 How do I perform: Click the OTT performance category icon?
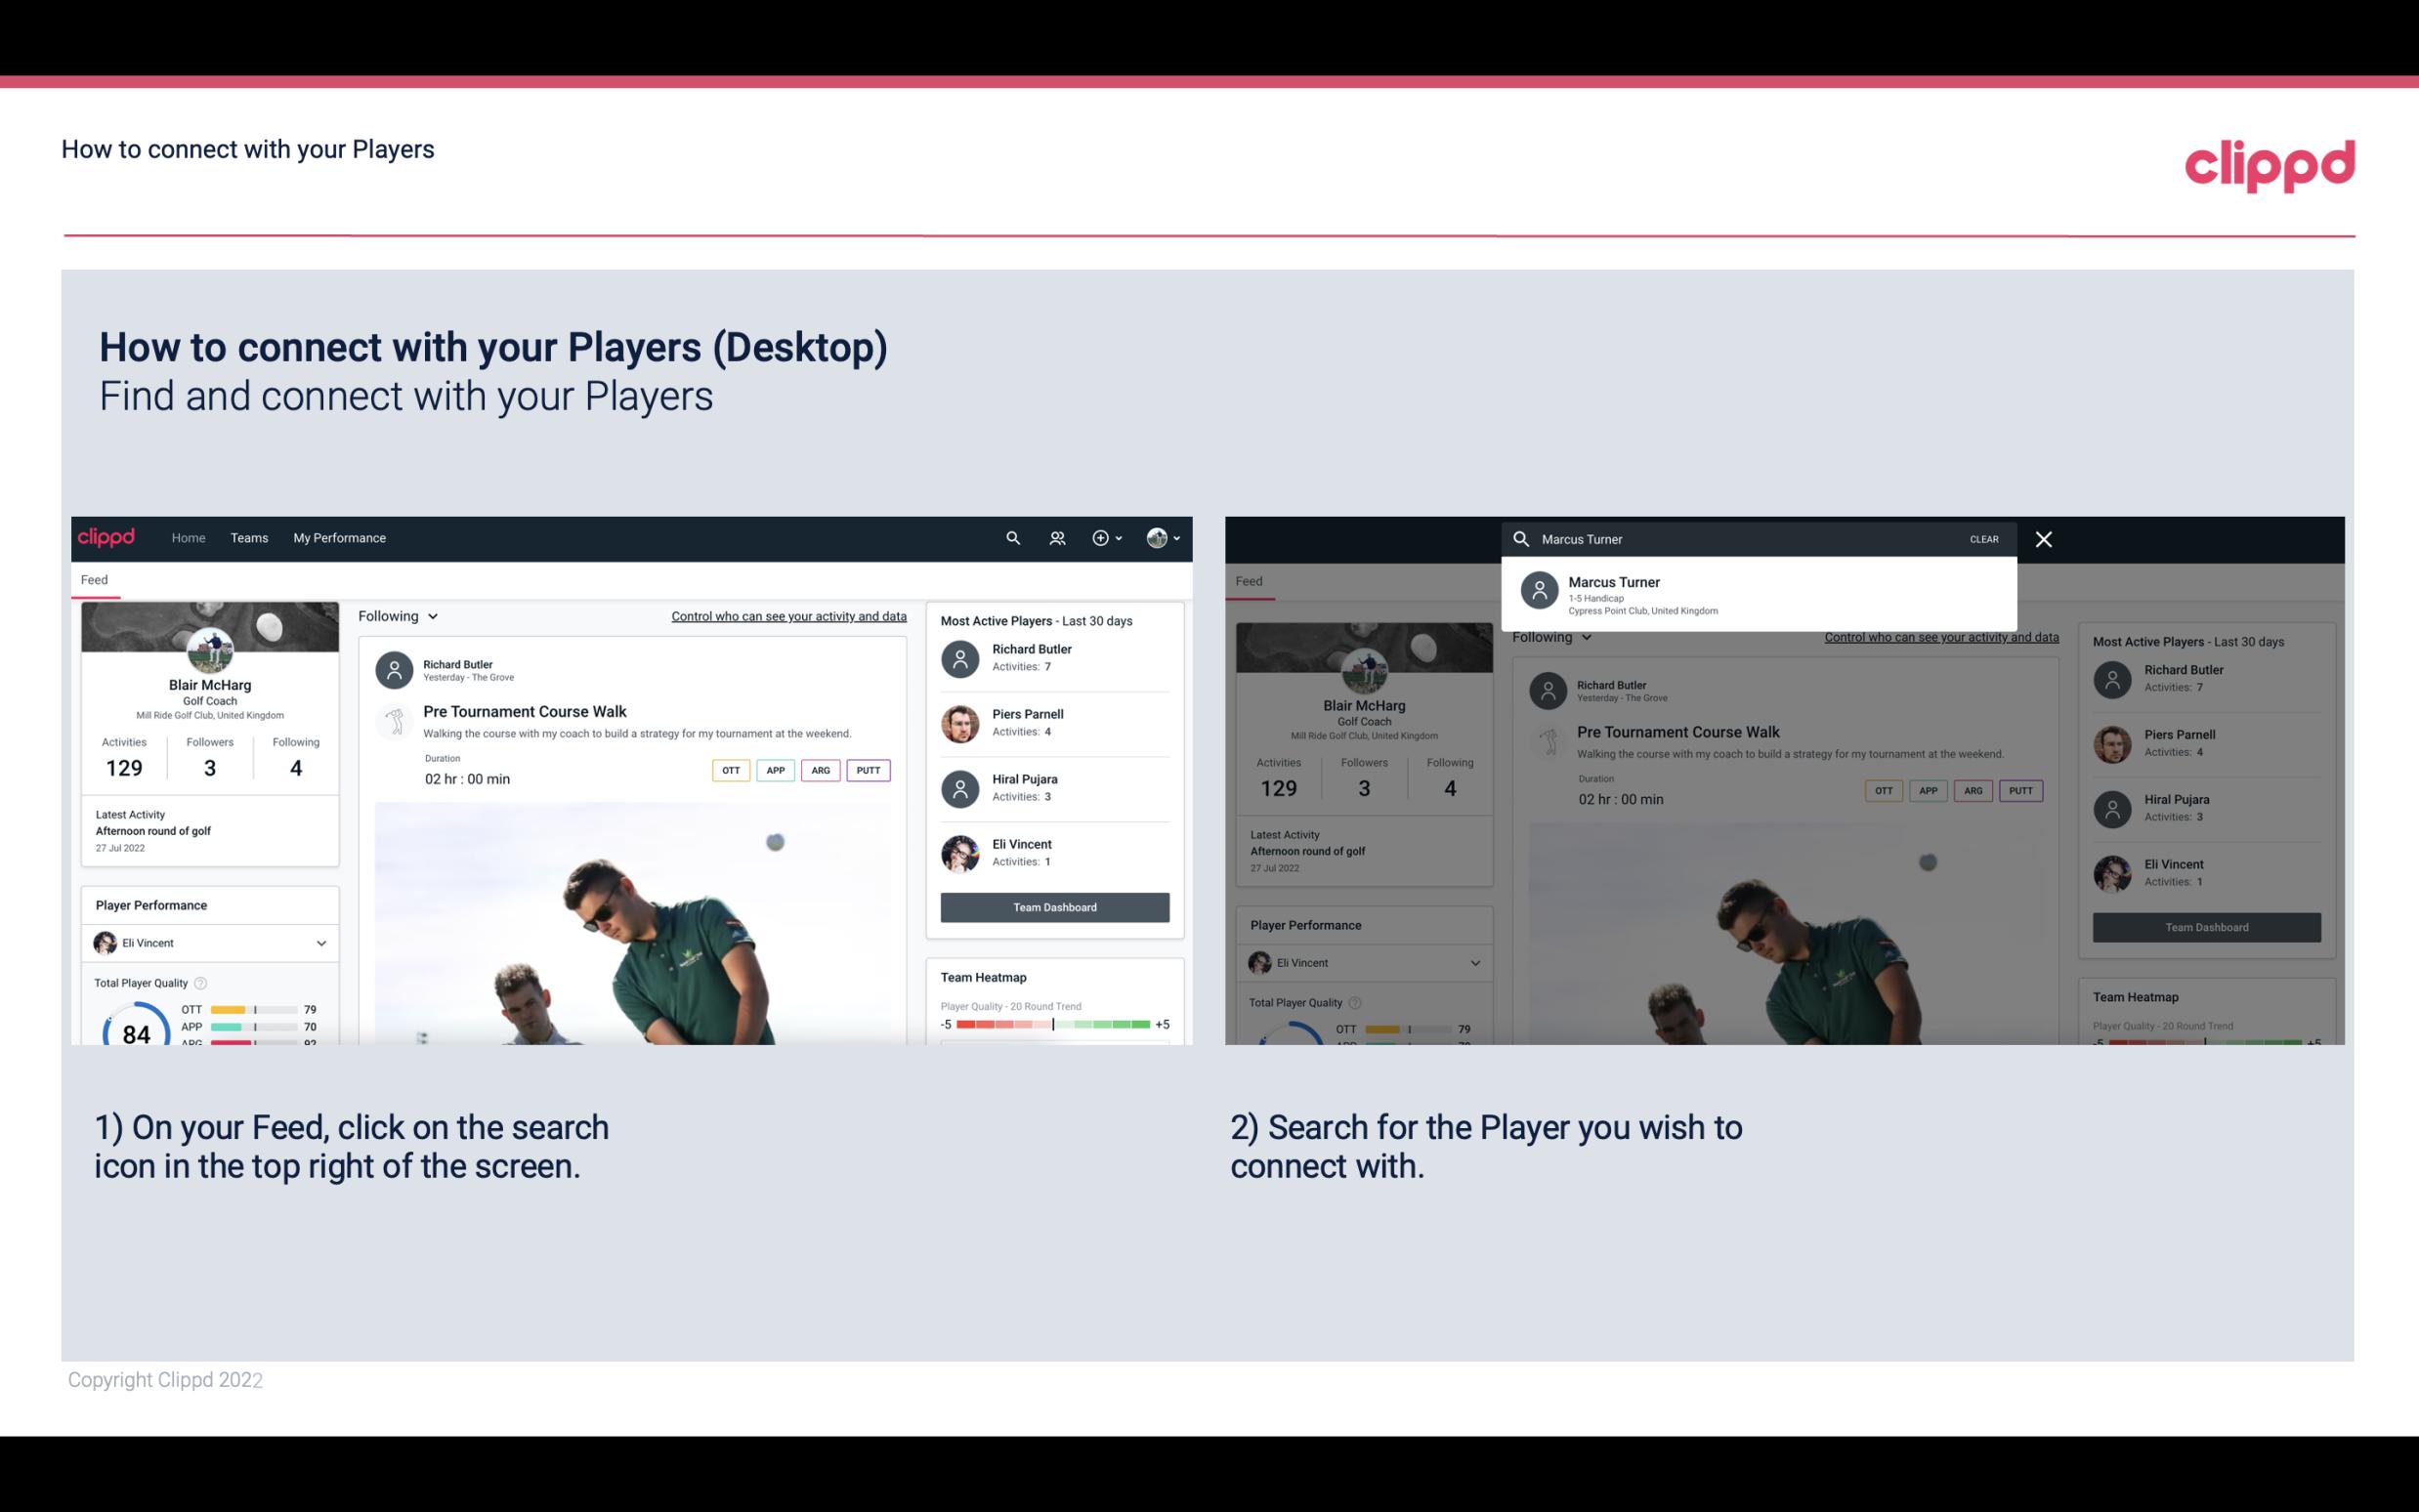tap(728, 770)
